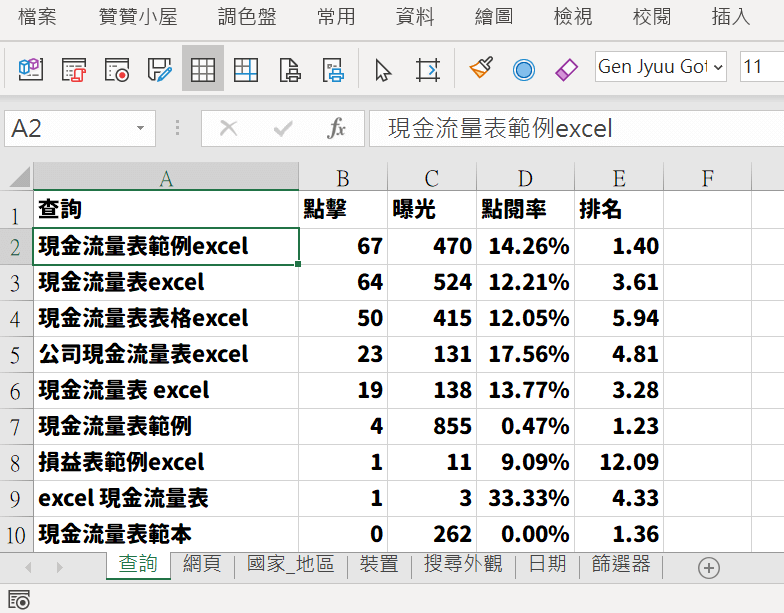The image size is (784, 613).
Task: Click the blue freeze panes grid icon
Action: tap(246, 69)
